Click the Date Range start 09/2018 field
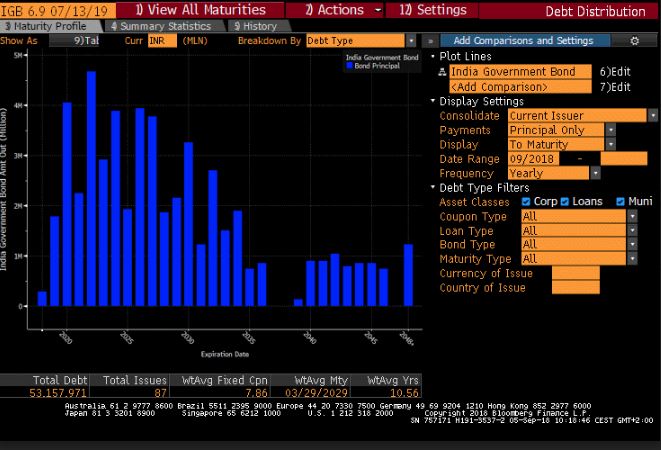 coord(533,159)
